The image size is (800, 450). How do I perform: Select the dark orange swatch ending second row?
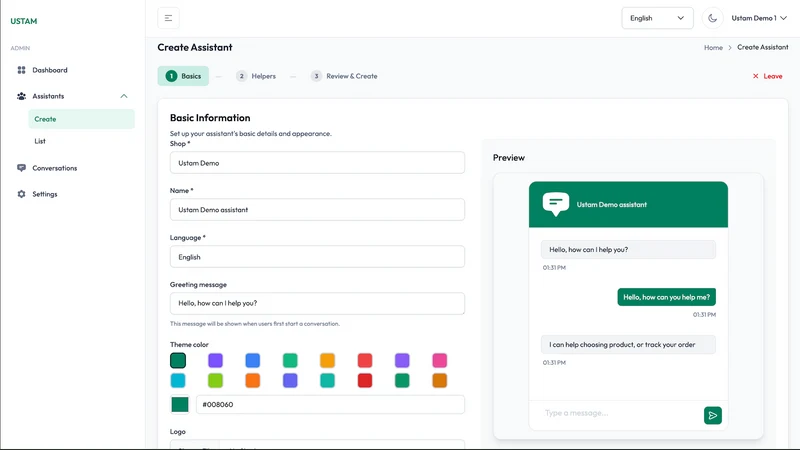440,381
